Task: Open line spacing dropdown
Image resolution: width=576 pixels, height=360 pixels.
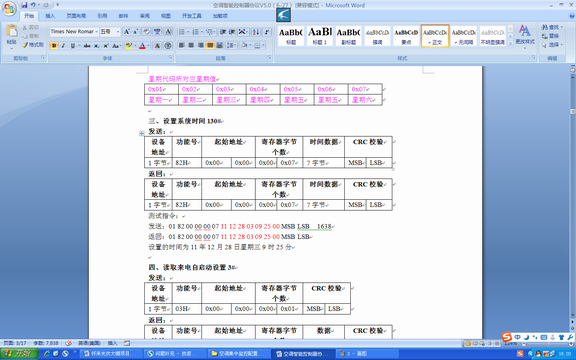Action: [231, 46]
